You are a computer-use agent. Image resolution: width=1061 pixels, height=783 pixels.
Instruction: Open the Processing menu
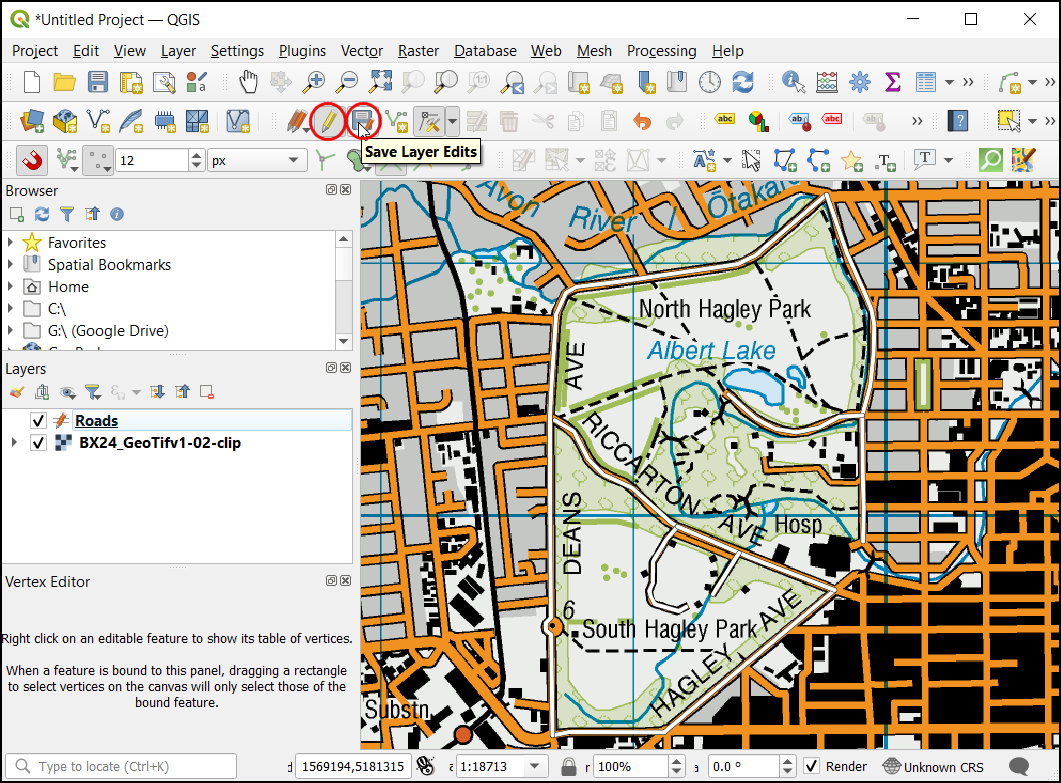pyautogui.click(x=661, y=51)
